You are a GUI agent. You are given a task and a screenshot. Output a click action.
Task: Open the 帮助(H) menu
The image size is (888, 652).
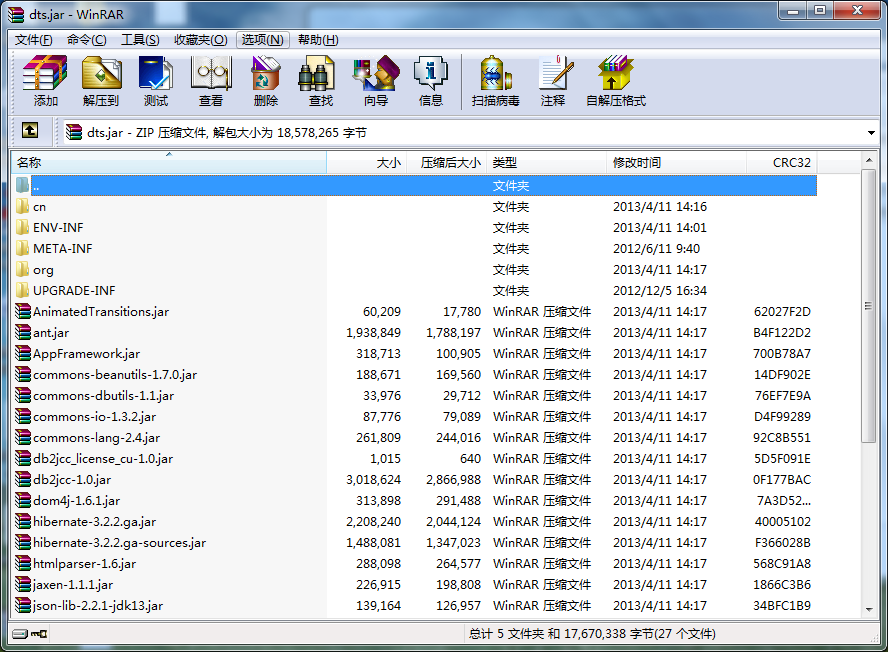(x=318, y=40)
